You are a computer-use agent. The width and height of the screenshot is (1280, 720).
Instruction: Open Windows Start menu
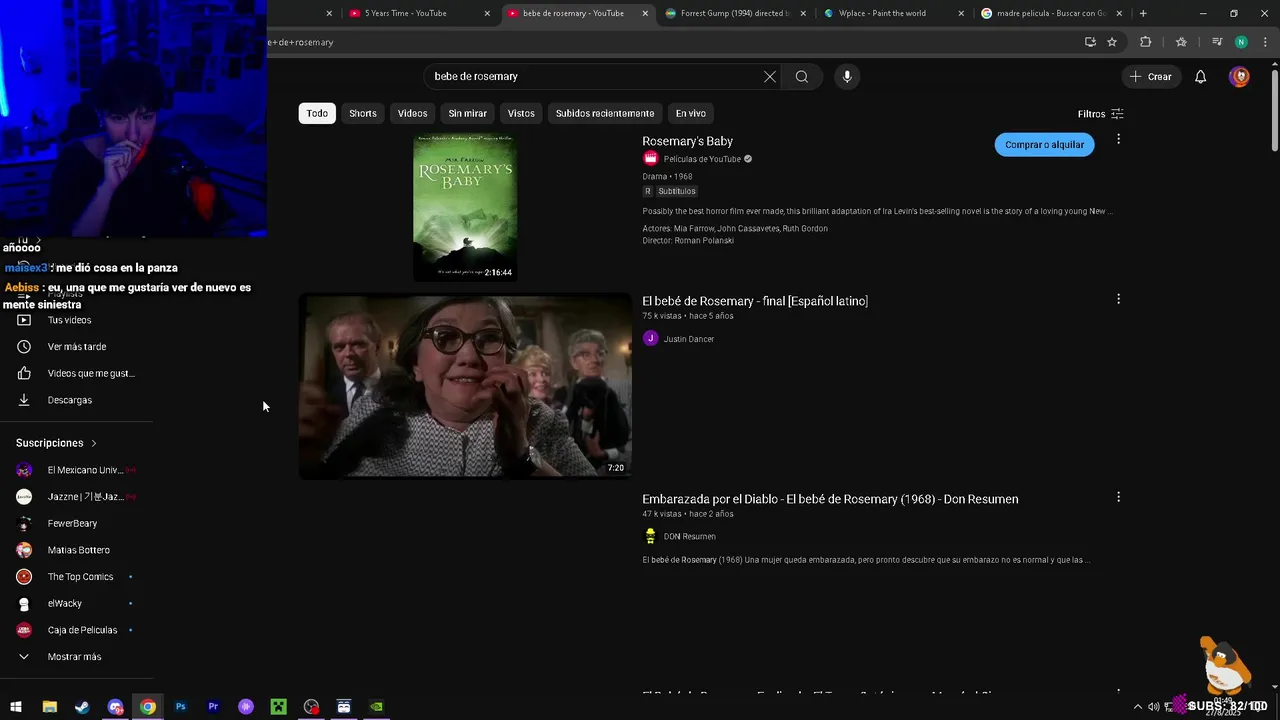(16, 707)
